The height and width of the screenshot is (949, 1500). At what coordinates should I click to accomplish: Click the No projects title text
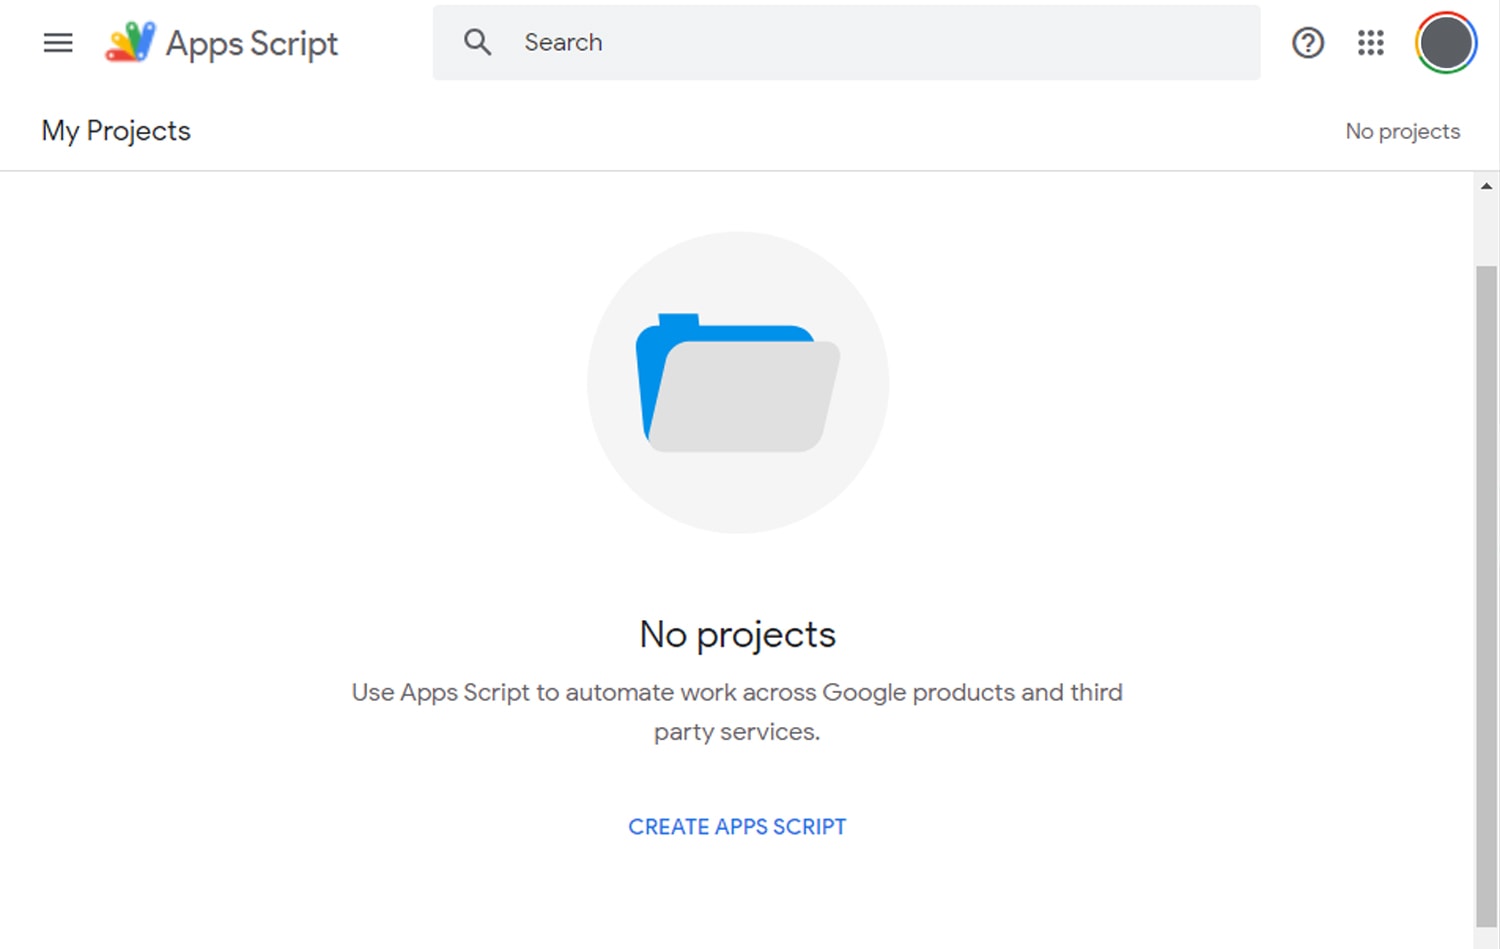point(737,633)
